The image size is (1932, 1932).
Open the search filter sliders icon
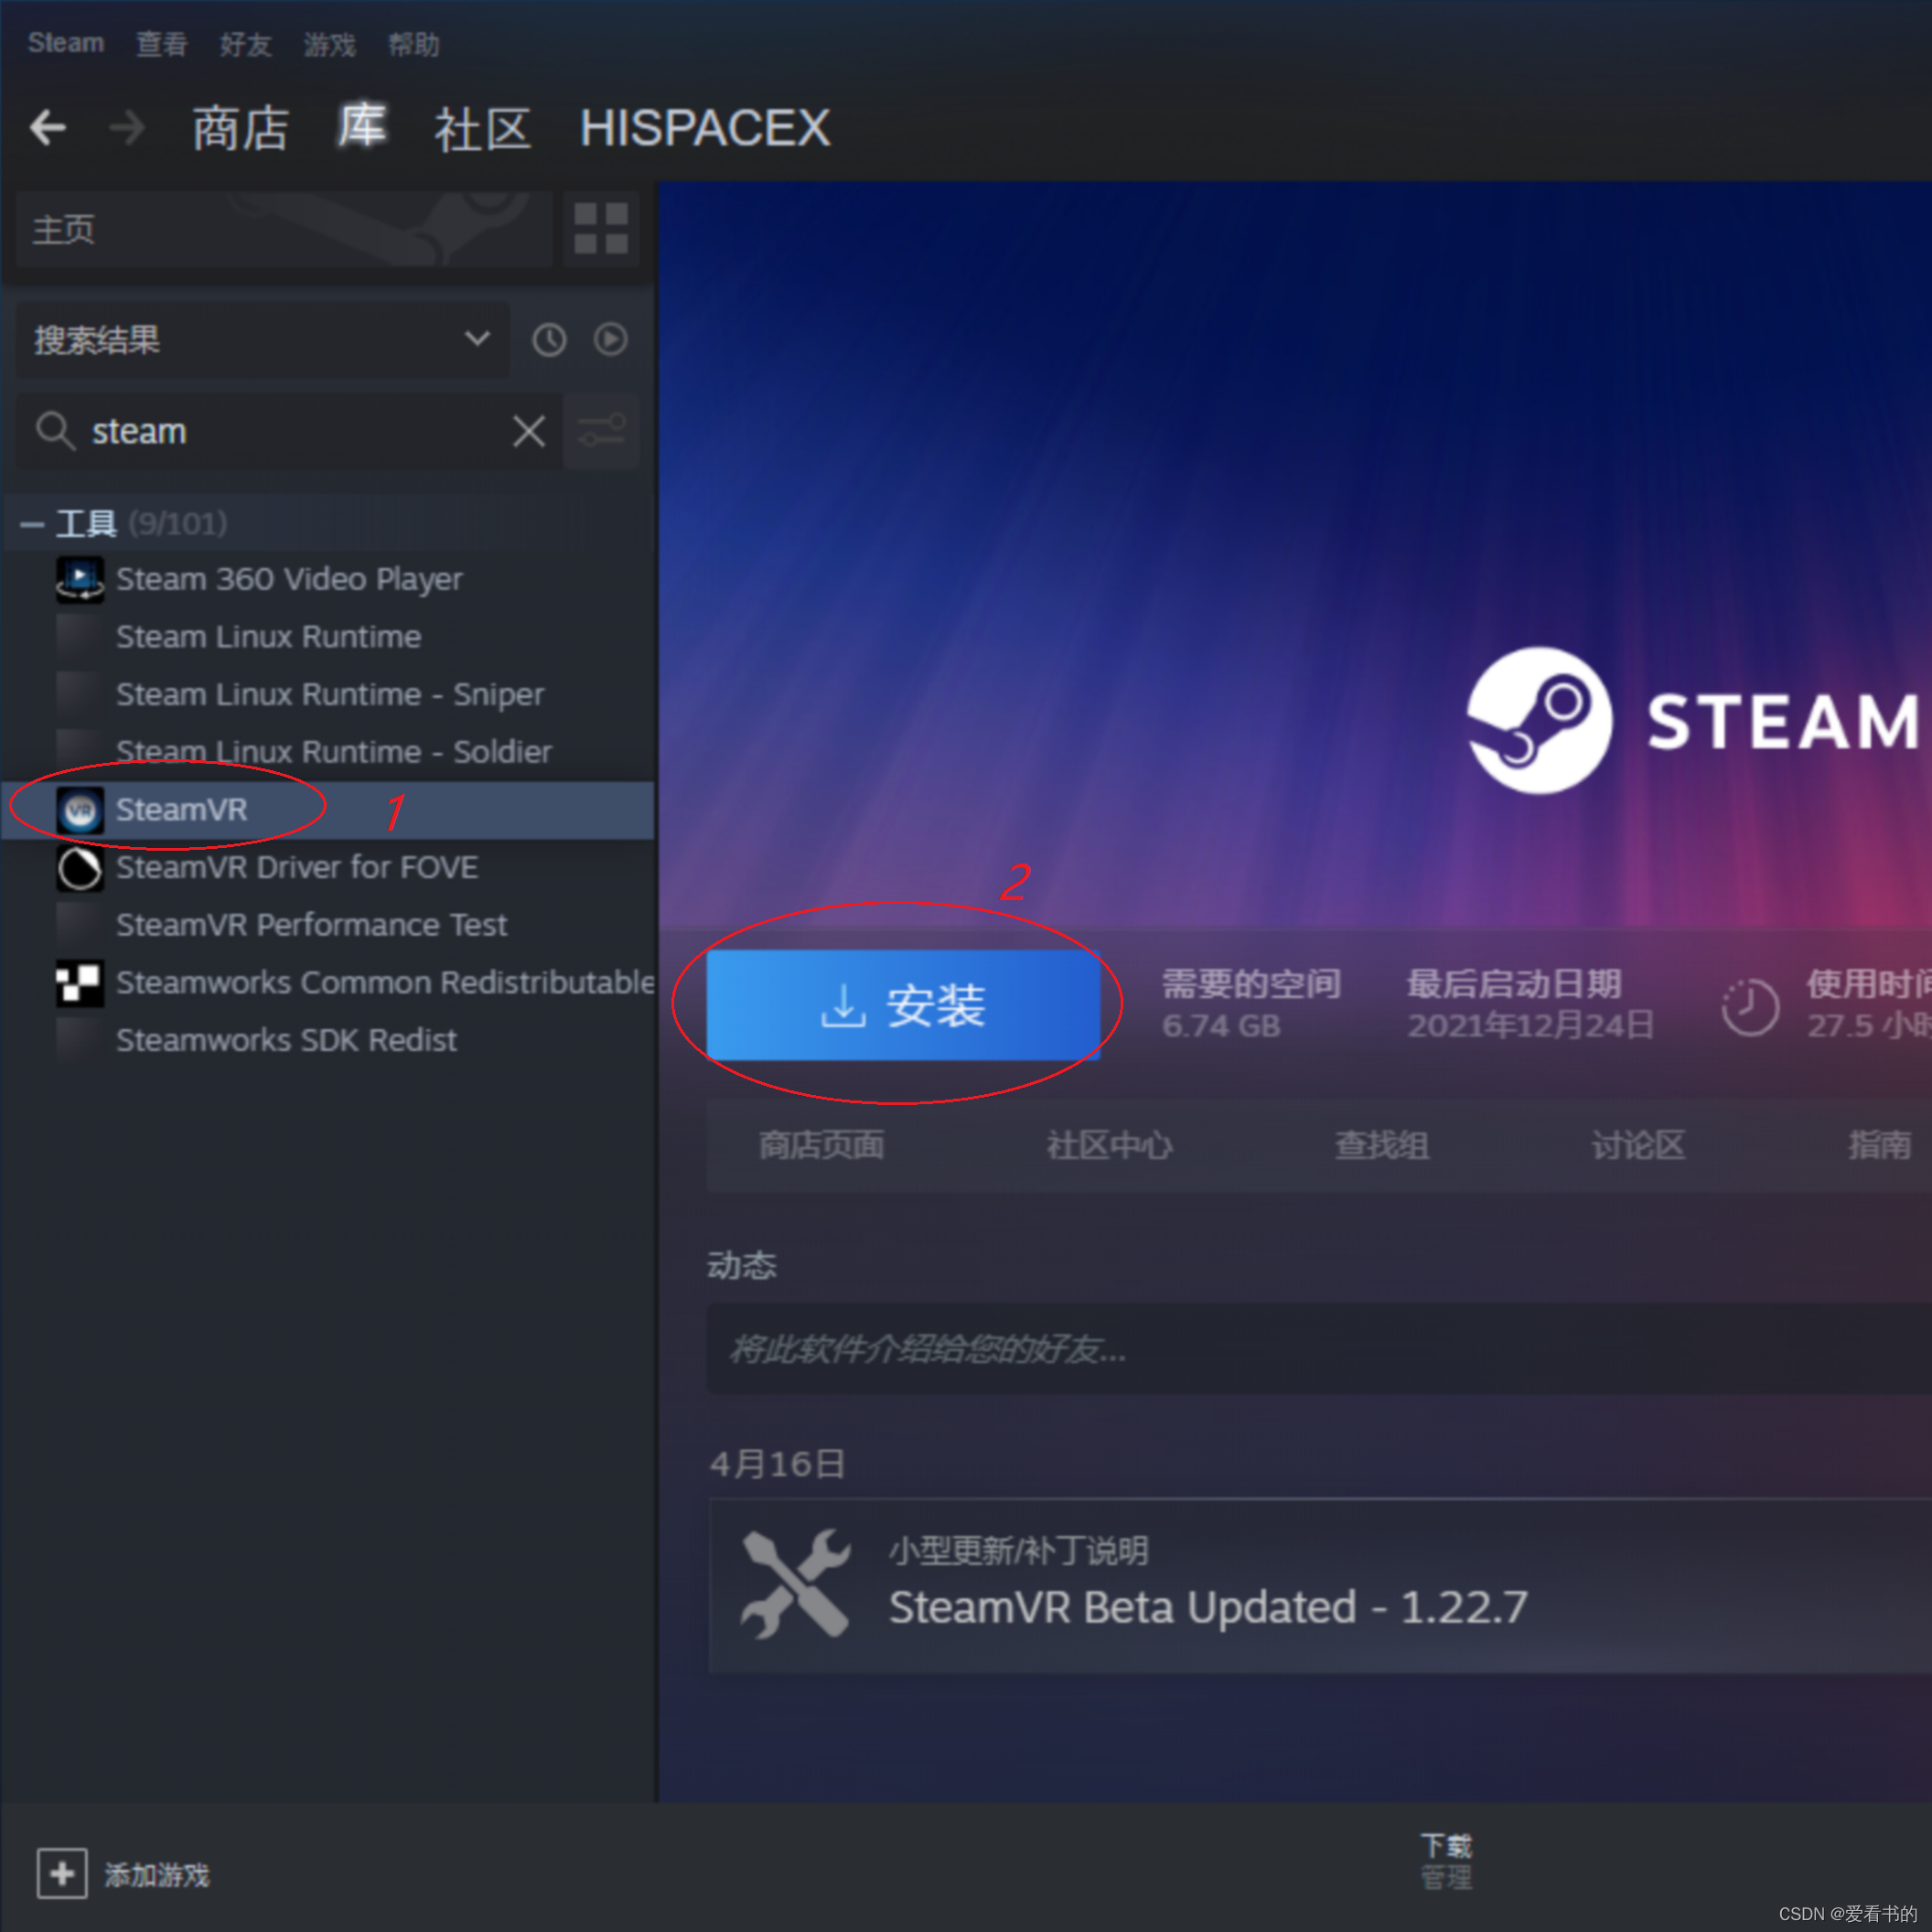pos(601,431)
